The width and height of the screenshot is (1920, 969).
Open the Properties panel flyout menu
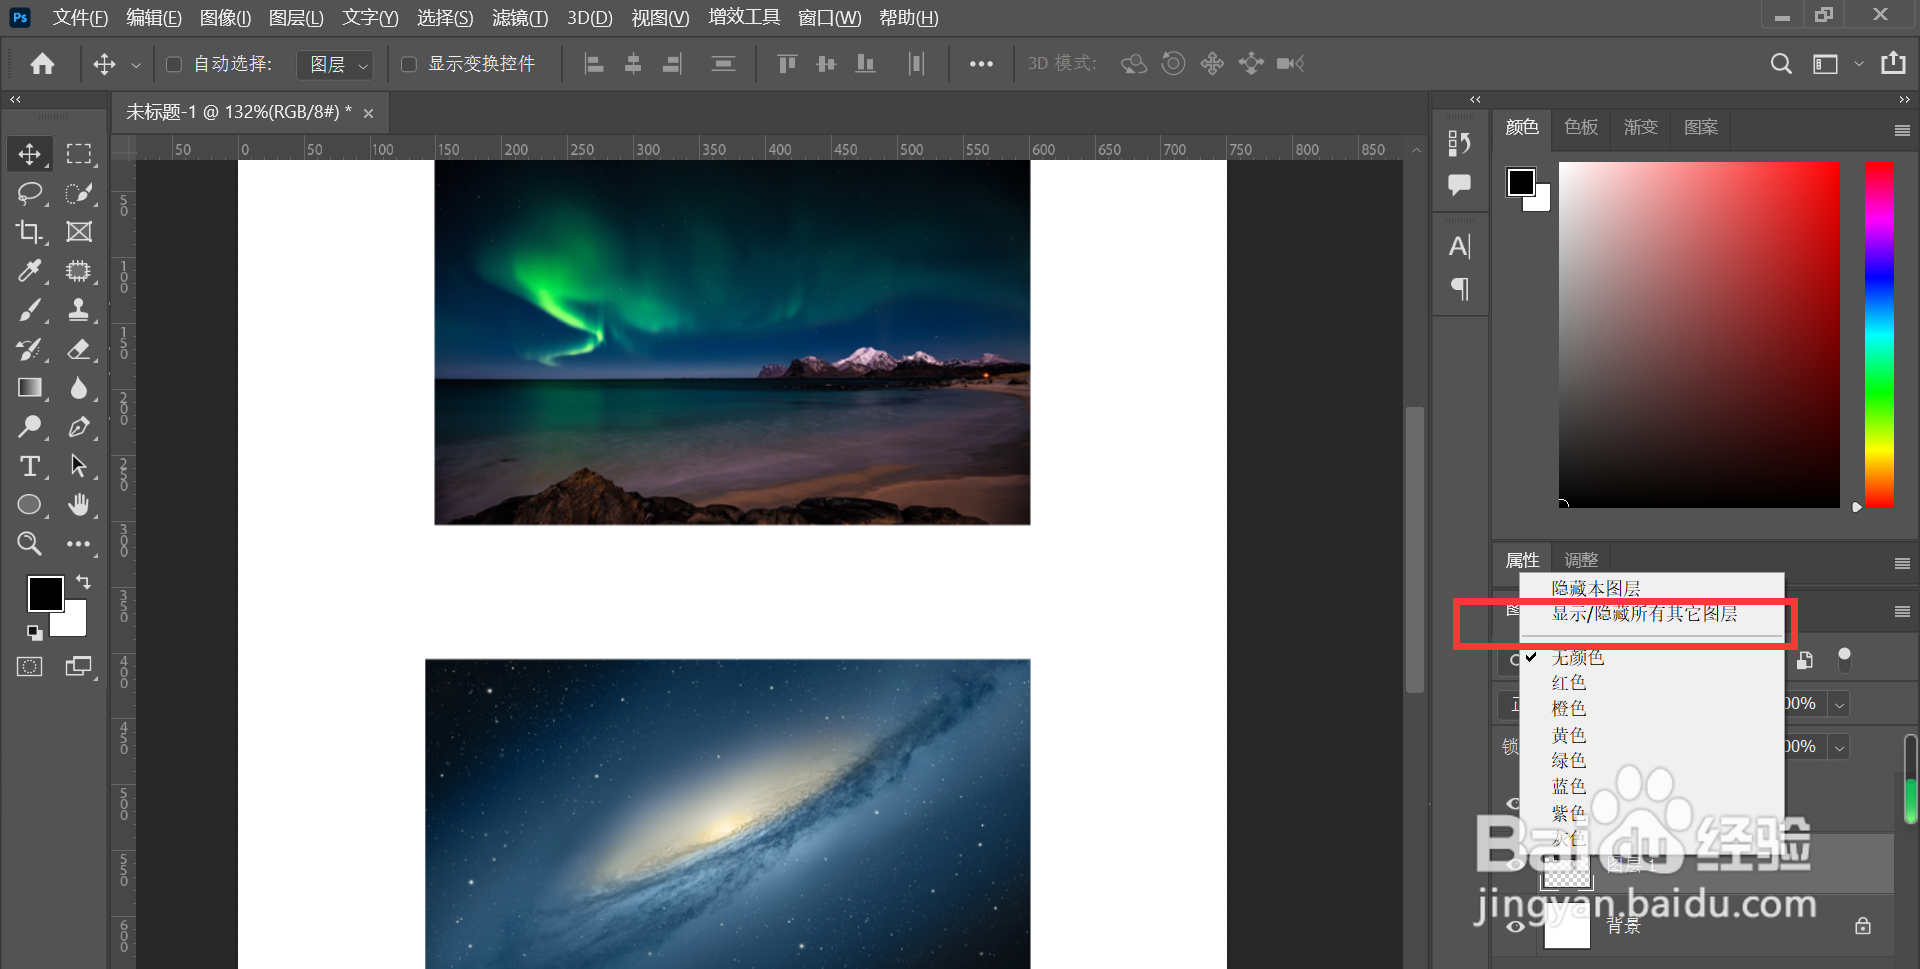(1902, 563)
